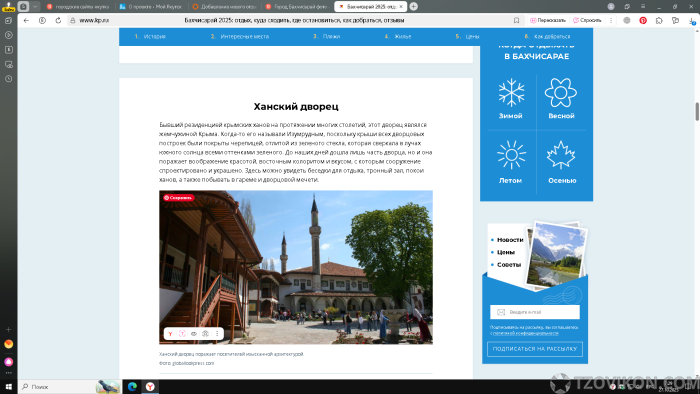This screenshot has height=394, width=700.
Task: Expand the tab list dropdown arrow
Action: click(35, 7)
